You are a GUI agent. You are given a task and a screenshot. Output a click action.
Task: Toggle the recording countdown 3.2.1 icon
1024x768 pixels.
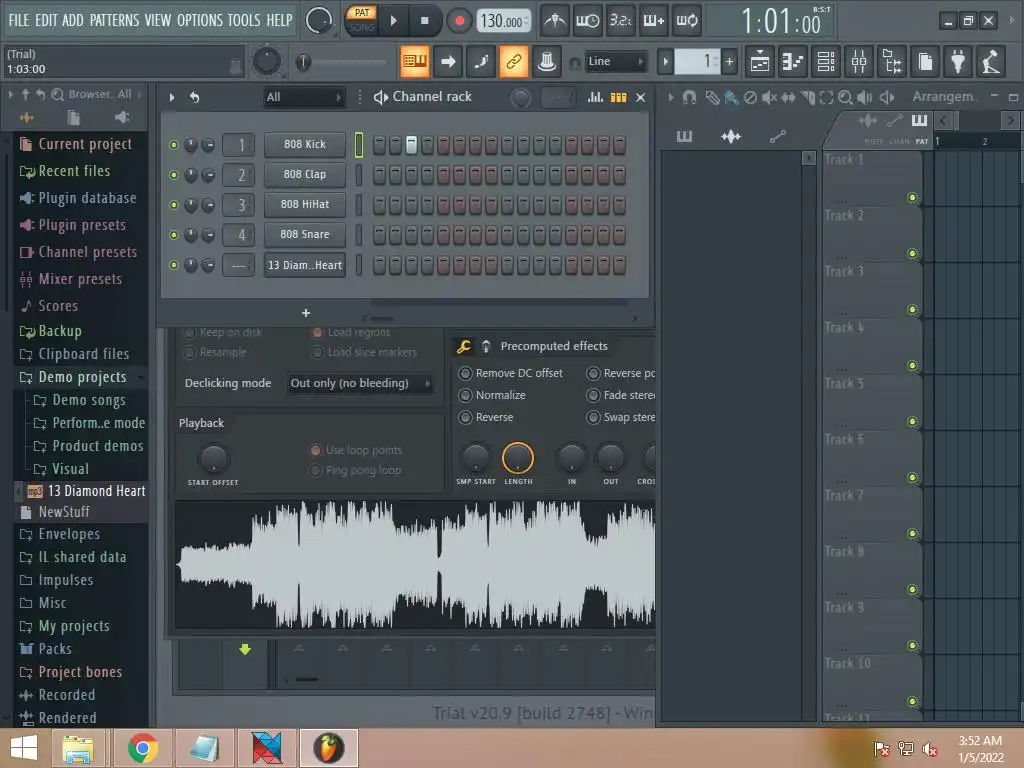click(x=620, y=21)
